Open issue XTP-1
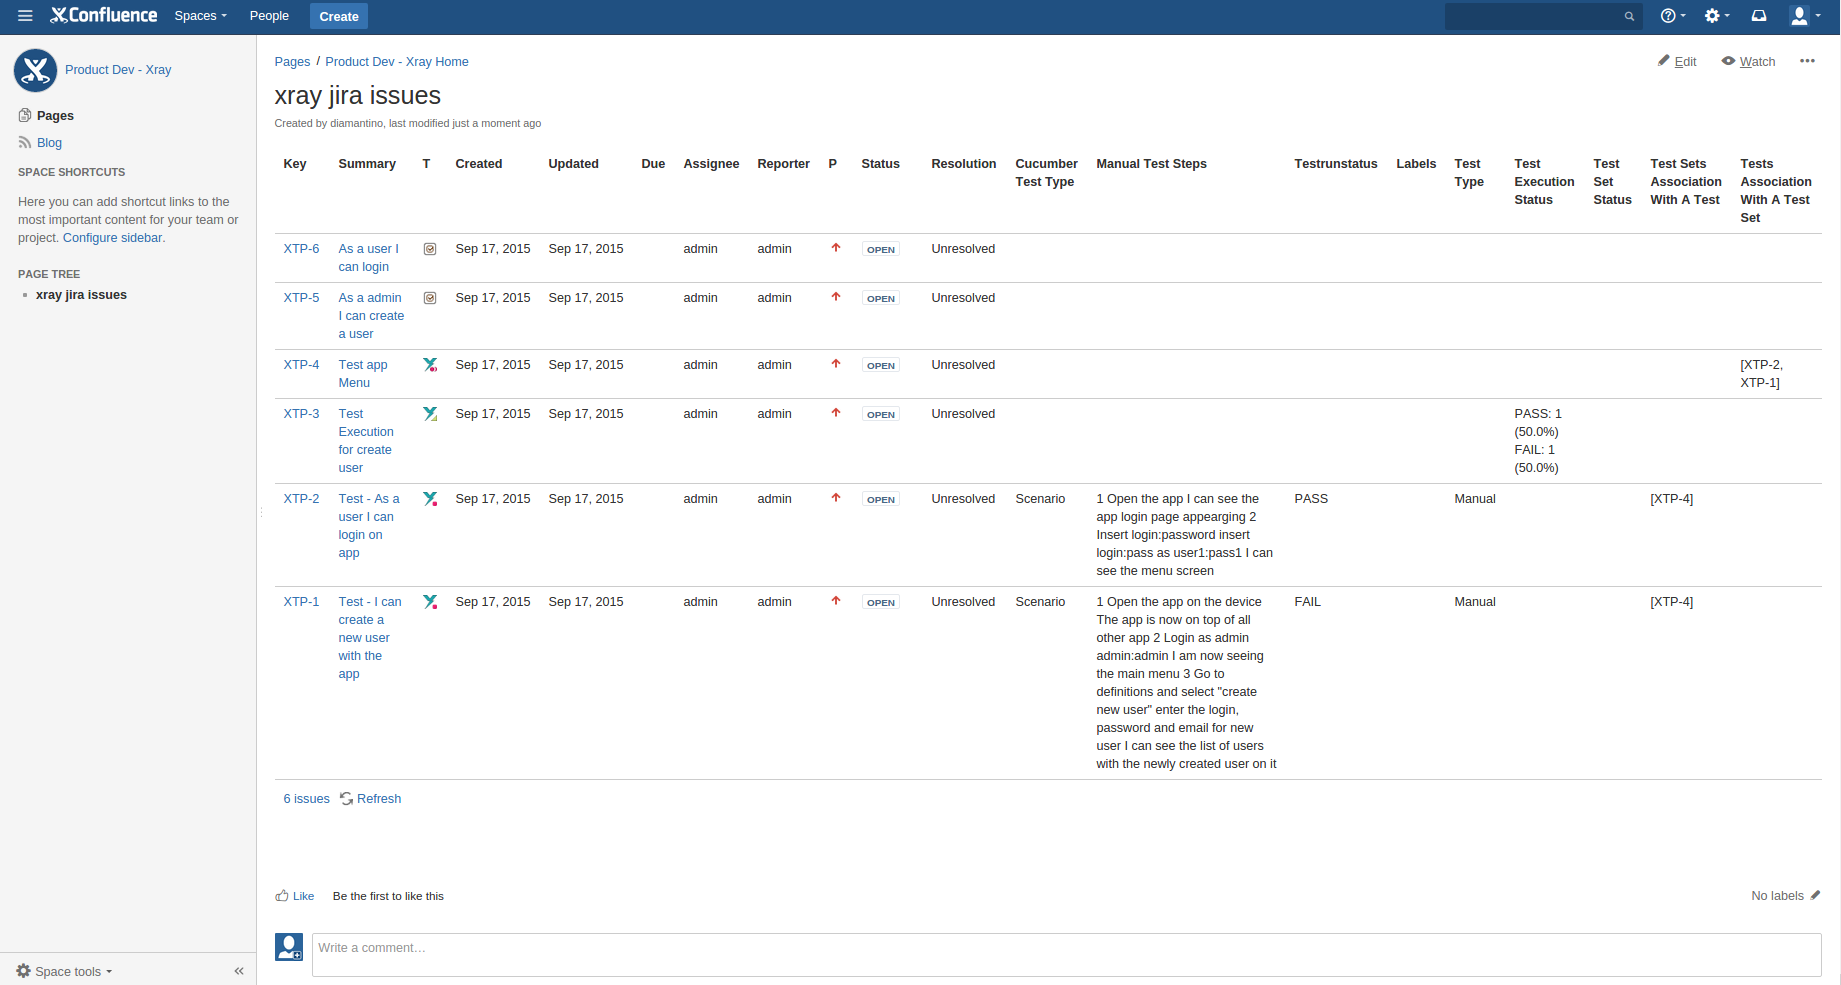The image size is (1841, 985). pyautogui.click(x=301, y=602)
